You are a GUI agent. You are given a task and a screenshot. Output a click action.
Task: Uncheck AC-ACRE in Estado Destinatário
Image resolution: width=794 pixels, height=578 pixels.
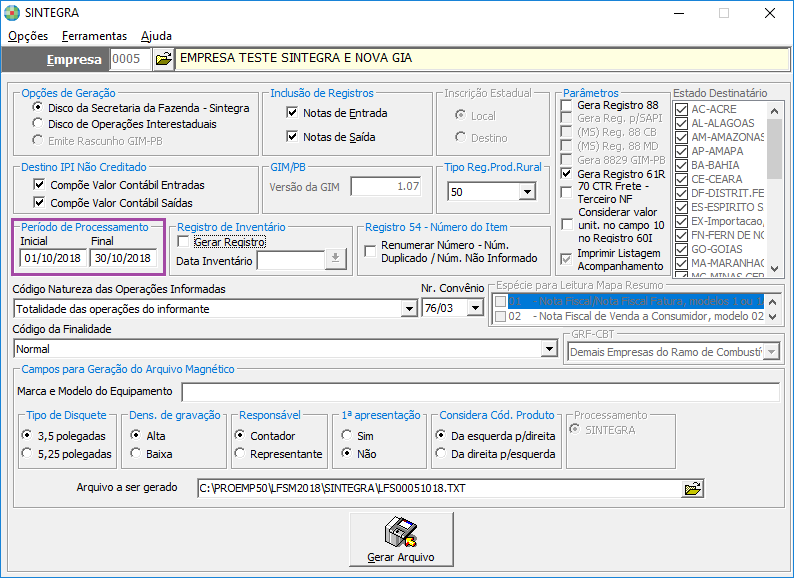tap(682, 109)
